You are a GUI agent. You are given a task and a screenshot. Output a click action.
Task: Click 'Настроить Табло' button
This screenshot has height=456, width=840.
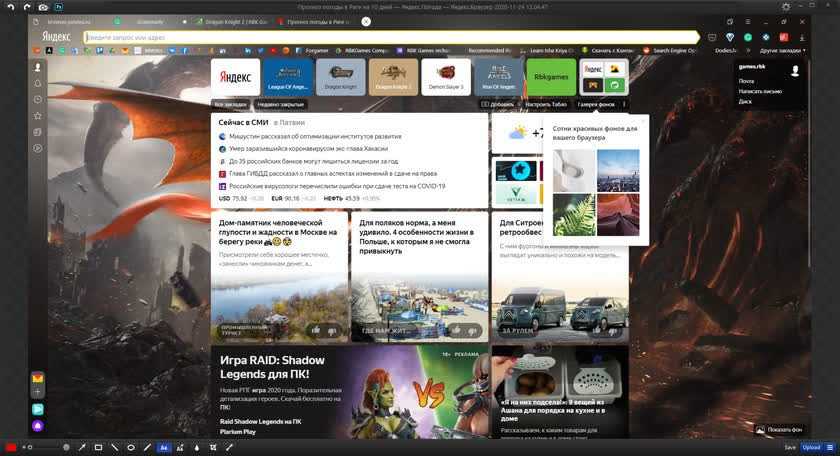546,104
